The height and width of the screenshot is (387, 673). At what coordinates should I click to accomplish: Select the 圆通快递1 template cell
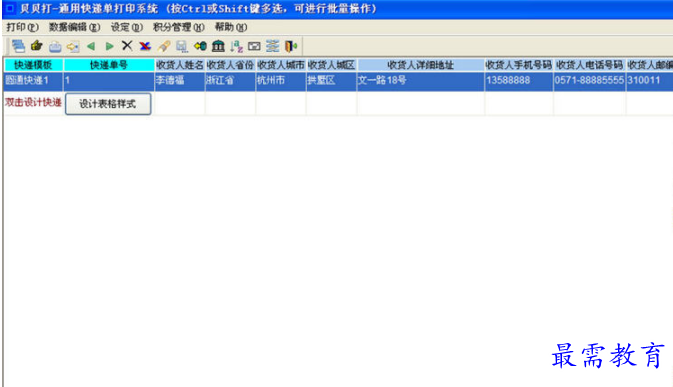point(33,81)
